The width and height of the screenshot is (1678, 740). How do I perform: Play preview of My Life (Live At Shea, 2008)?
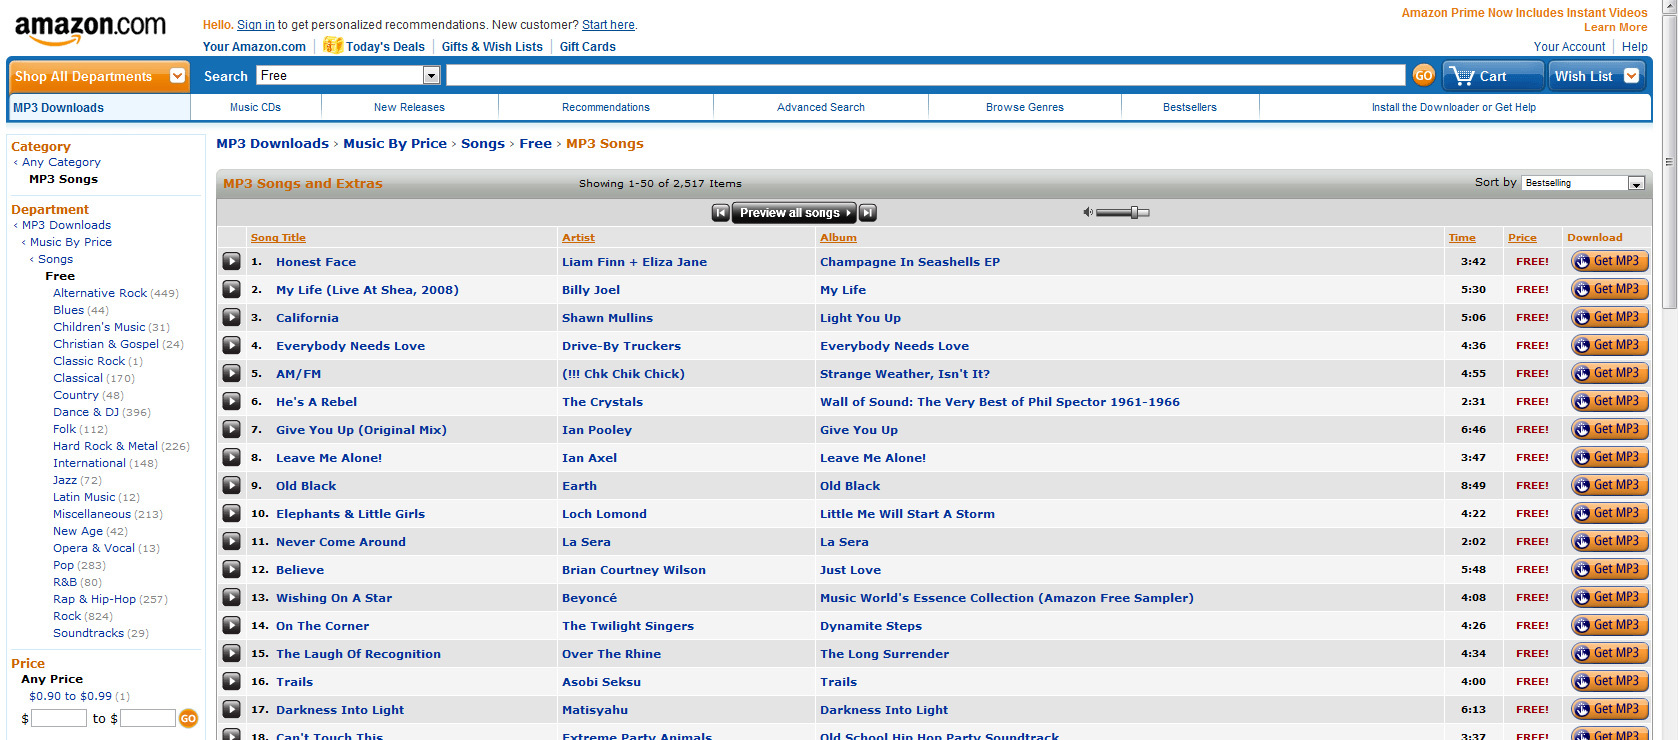pos(231,289)
